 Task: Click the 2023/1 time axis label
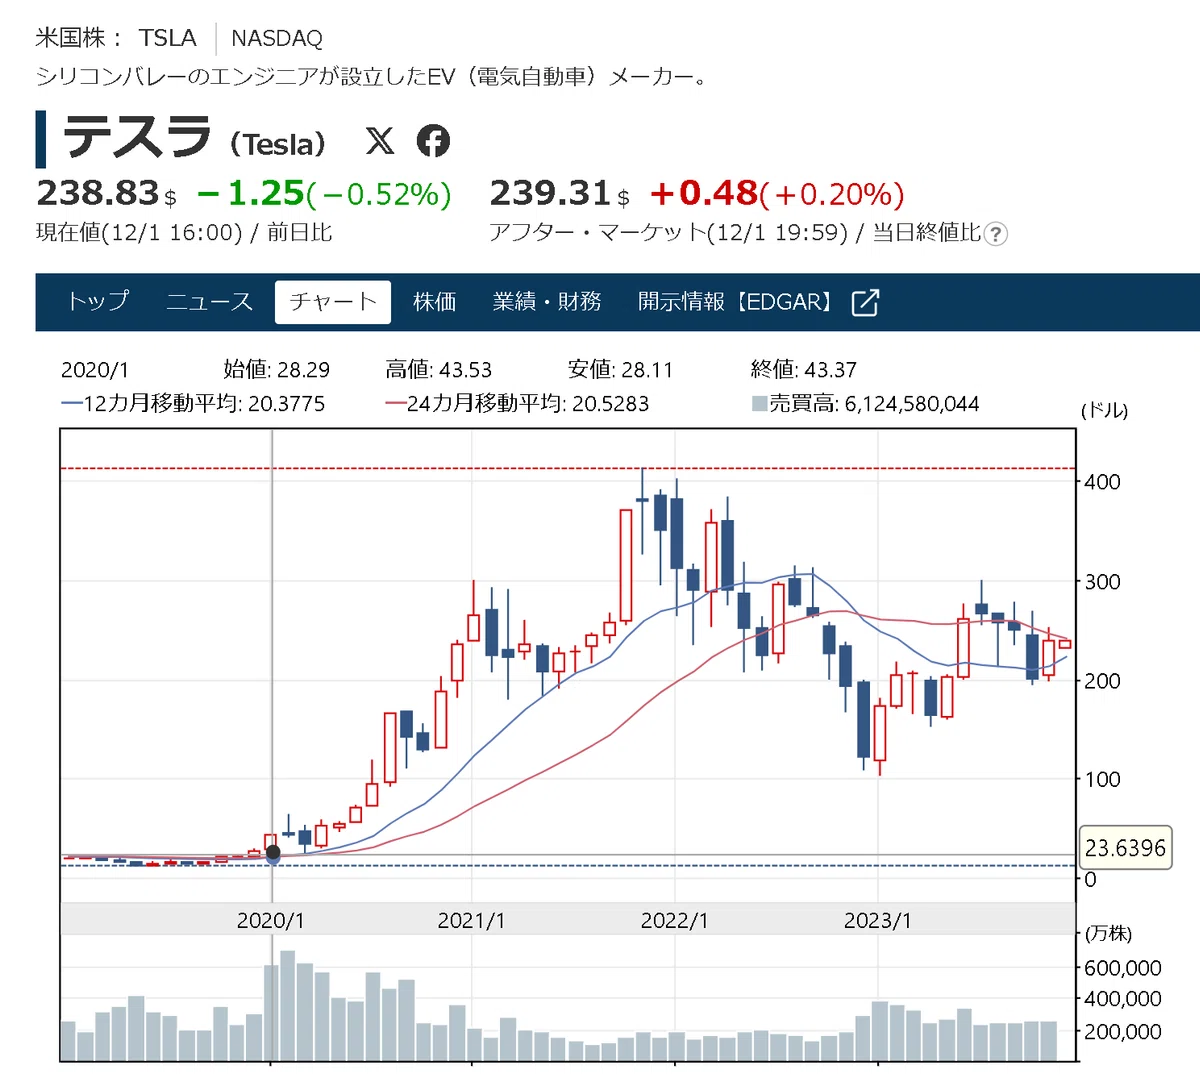click(877, 921)
